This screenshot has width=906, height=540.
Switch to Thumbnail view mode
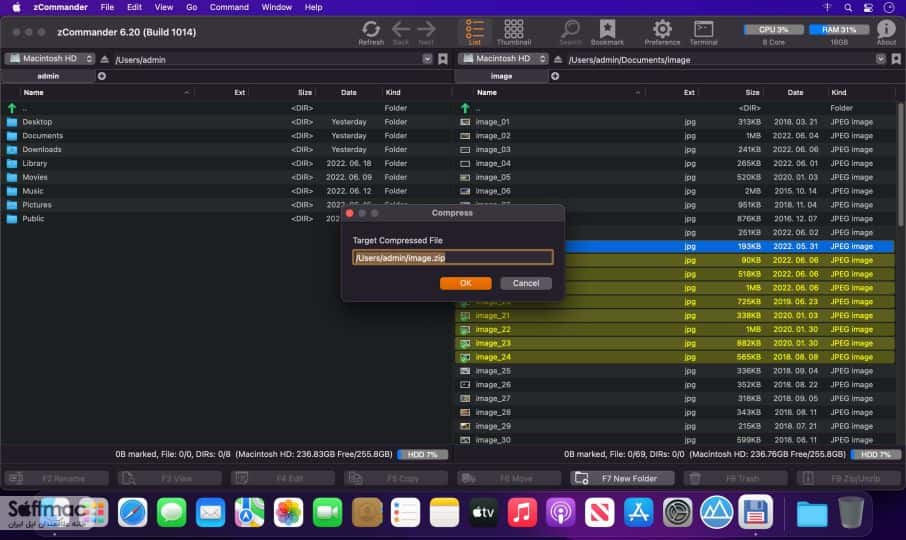pyautogui.click(x=513, y=32)
